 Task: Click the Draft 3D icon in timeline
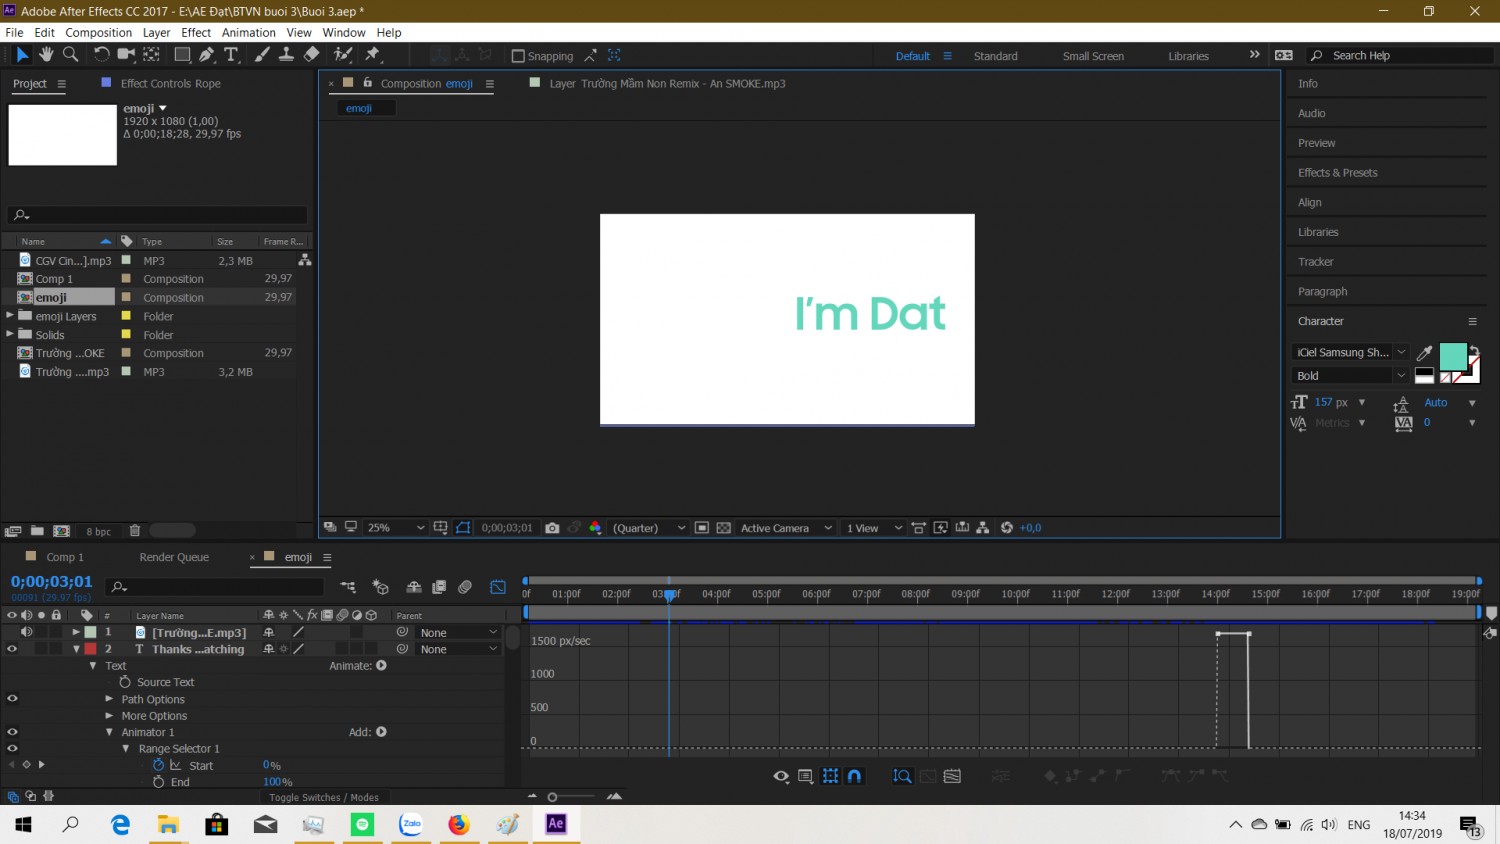click(380, 587)
